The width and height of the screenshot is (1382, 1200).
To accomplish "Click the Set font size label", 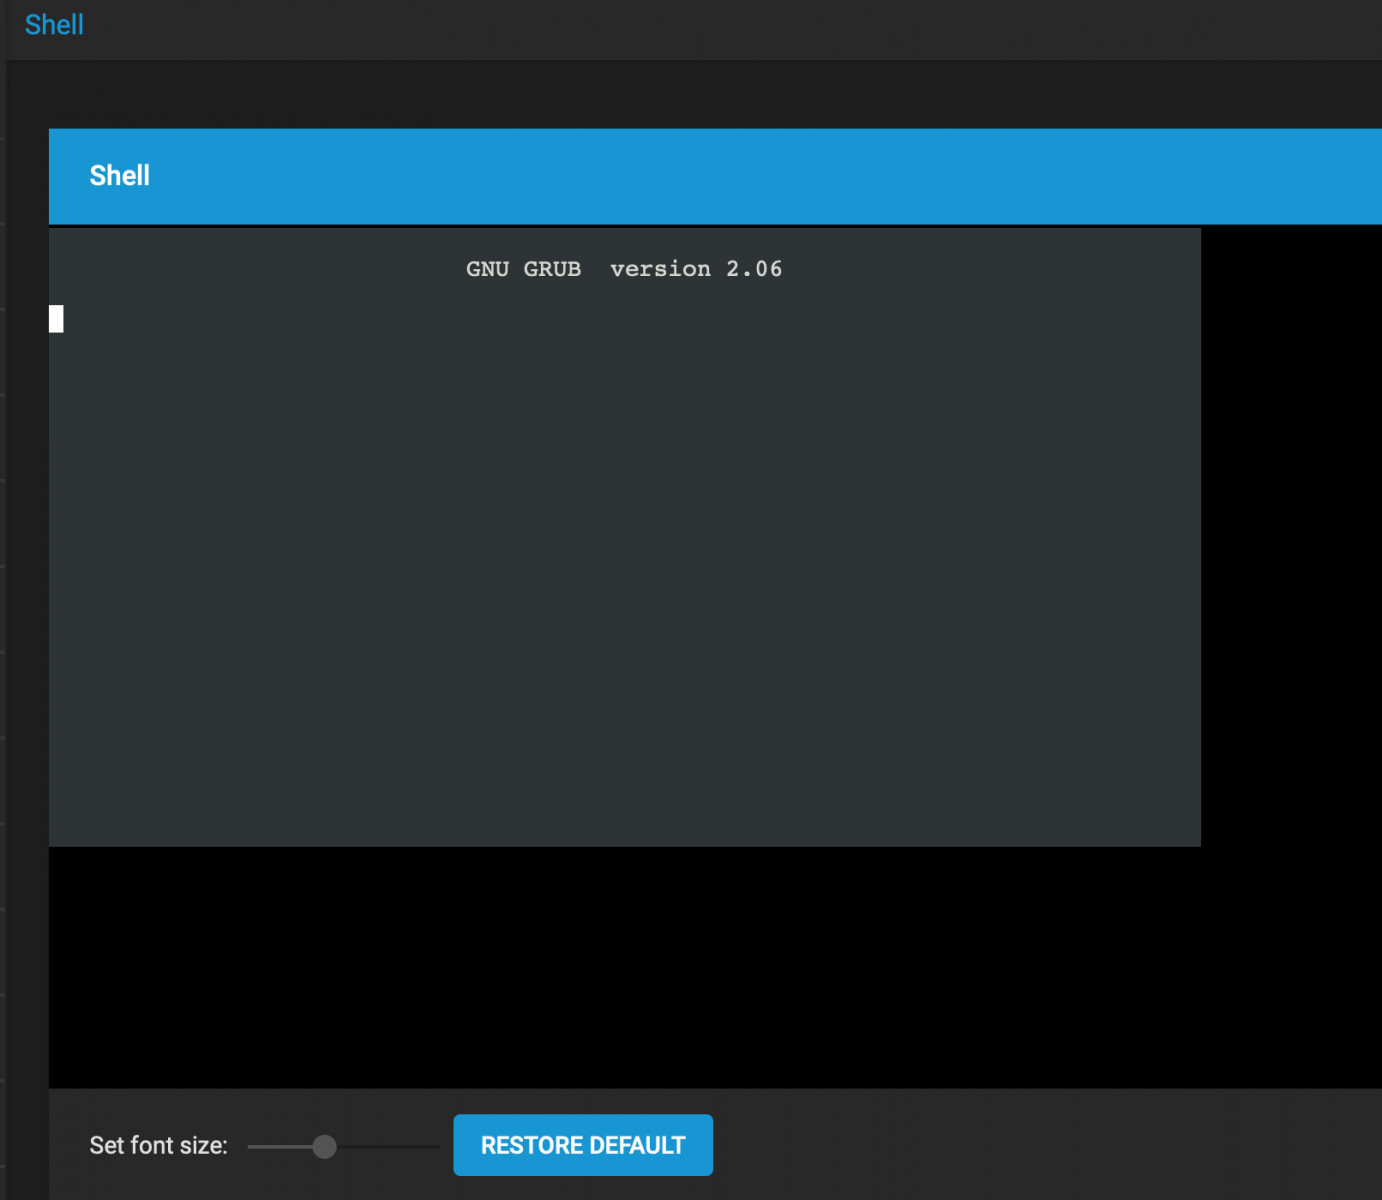I will tap(159, 1146).
